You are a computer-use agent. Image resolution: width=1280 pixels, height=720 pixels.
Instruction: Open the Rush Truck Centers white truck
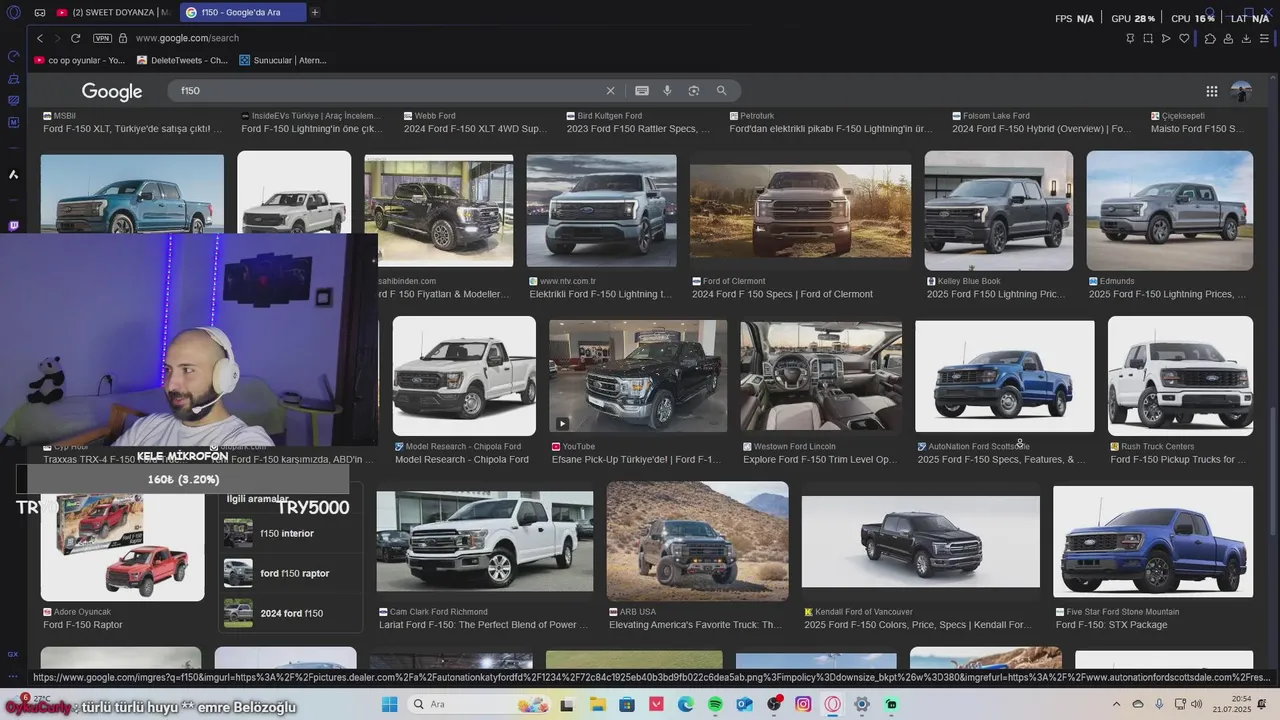[1180, 376]
